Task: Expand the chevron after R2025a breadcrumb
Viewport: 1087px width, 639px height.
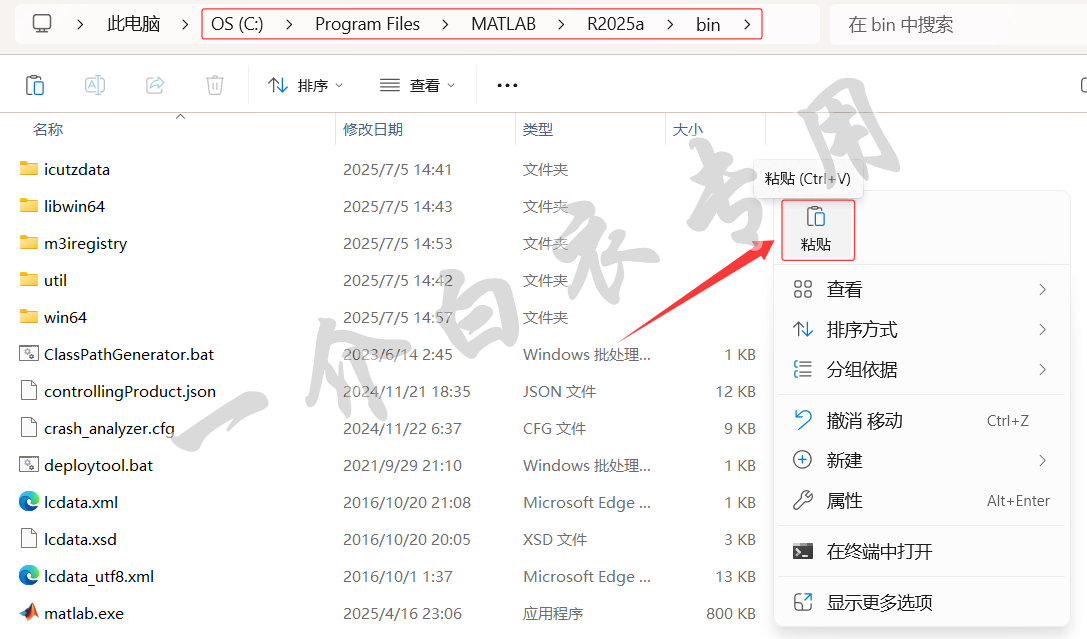Action: (670, 24)
